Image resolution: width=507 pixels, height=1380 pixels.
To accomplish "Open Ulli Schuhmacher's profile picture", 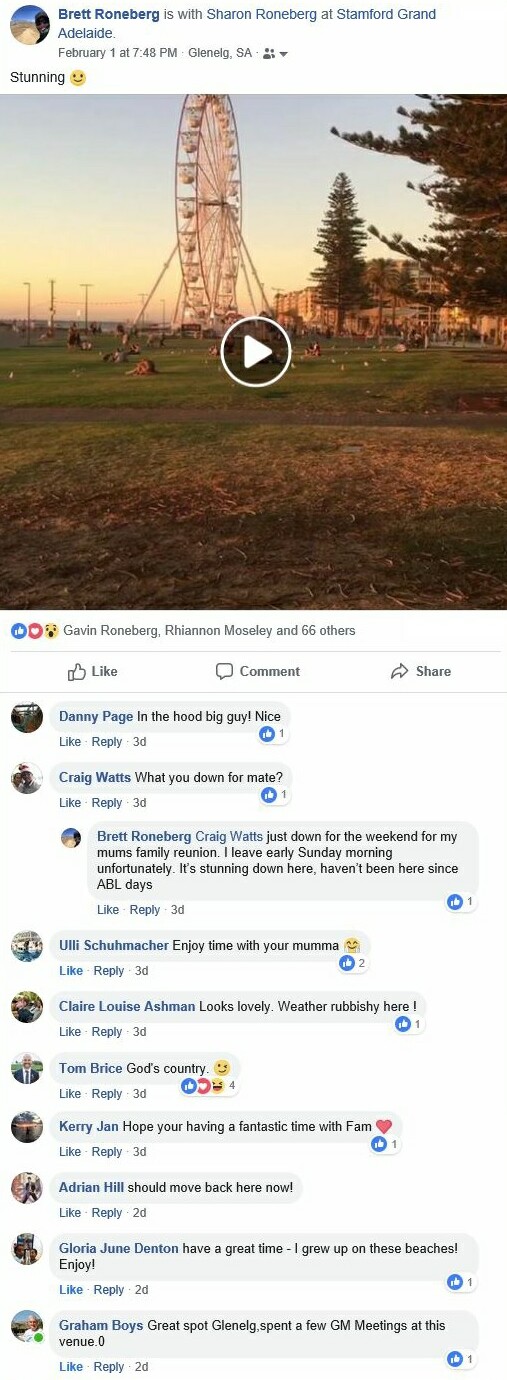I will pos(27,946).
